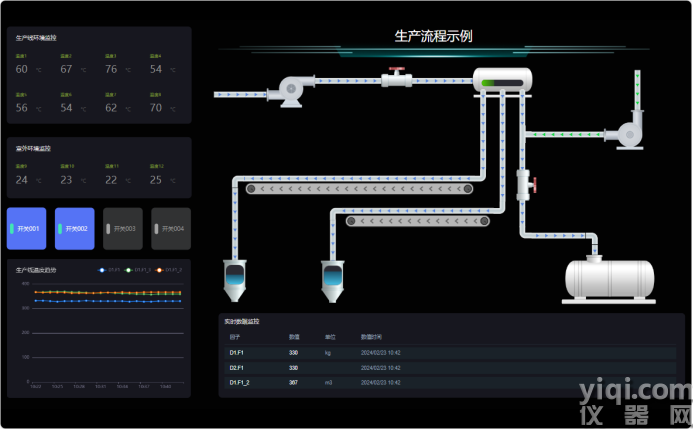Toggle D1.F1 blue legend series

click(x=109, y=270)
